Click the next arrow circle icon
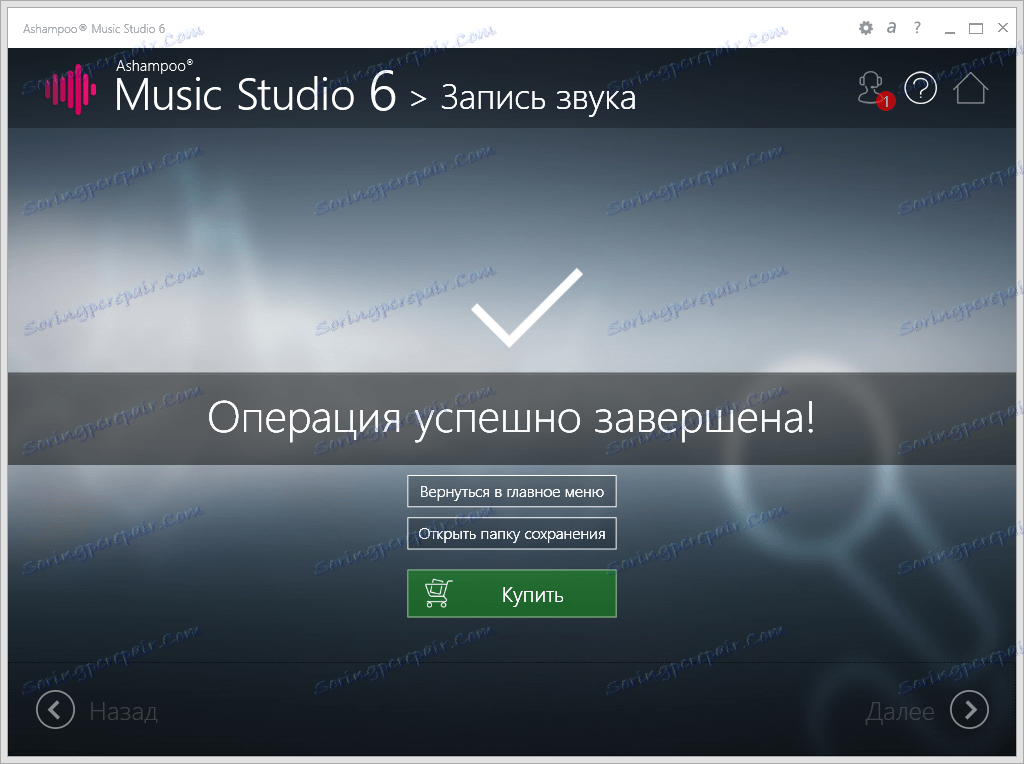 969,710
